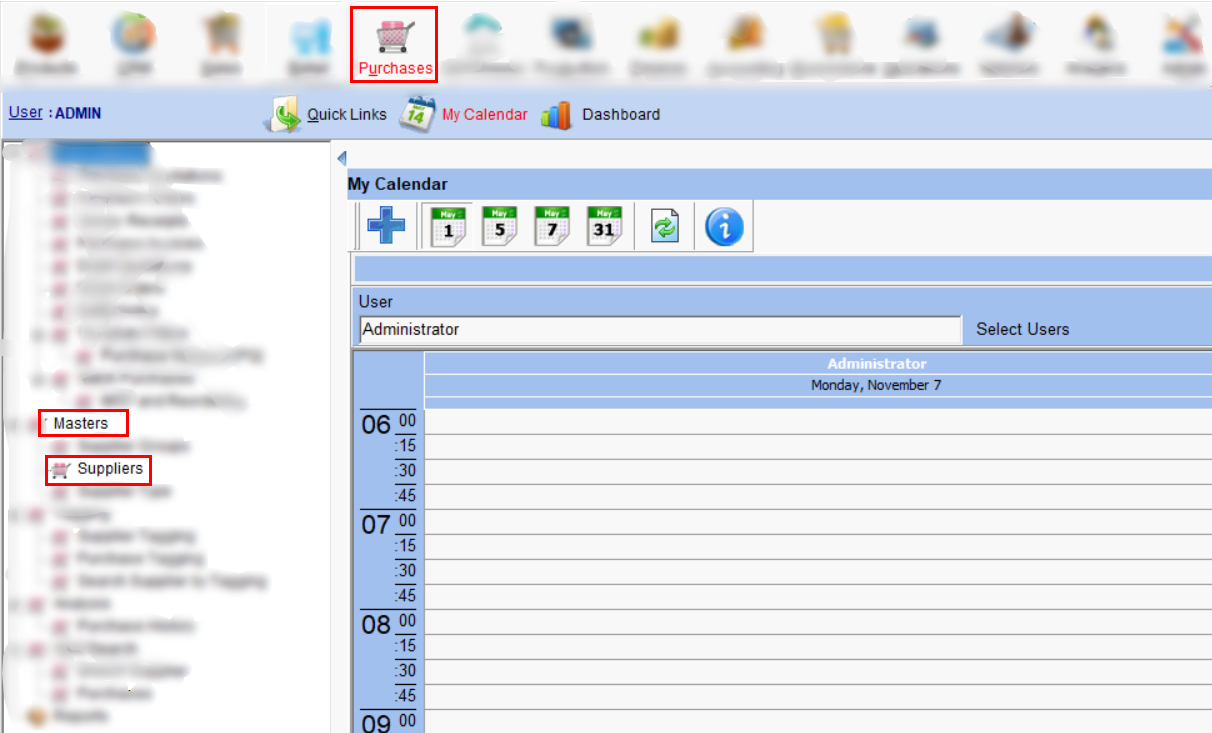Viewport: 1212px width, 733px height.
Task: Collapse the left navigation panel arrow
Action: click(341, 158)
